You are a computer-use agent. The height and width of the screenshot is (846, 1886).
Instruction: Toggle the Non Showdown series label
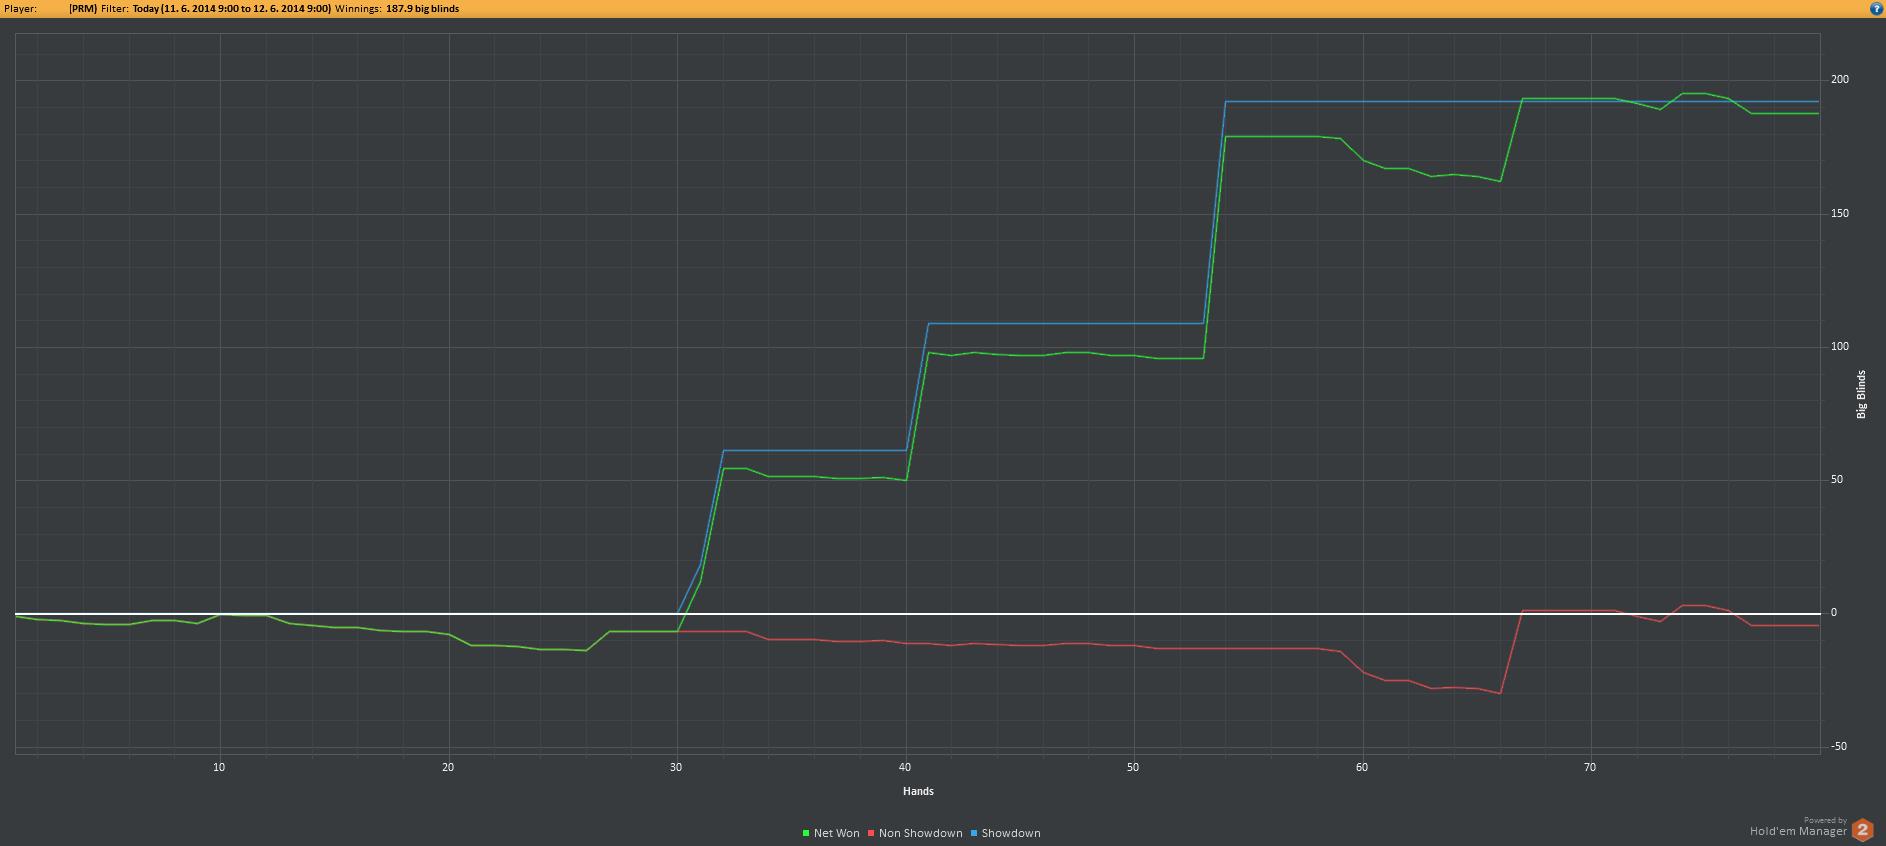coord(920,833)
